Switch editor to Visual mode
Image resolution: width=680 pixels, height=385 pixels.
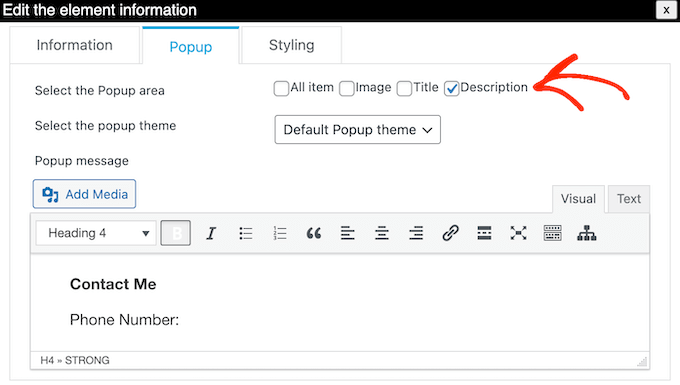point(578,199)
